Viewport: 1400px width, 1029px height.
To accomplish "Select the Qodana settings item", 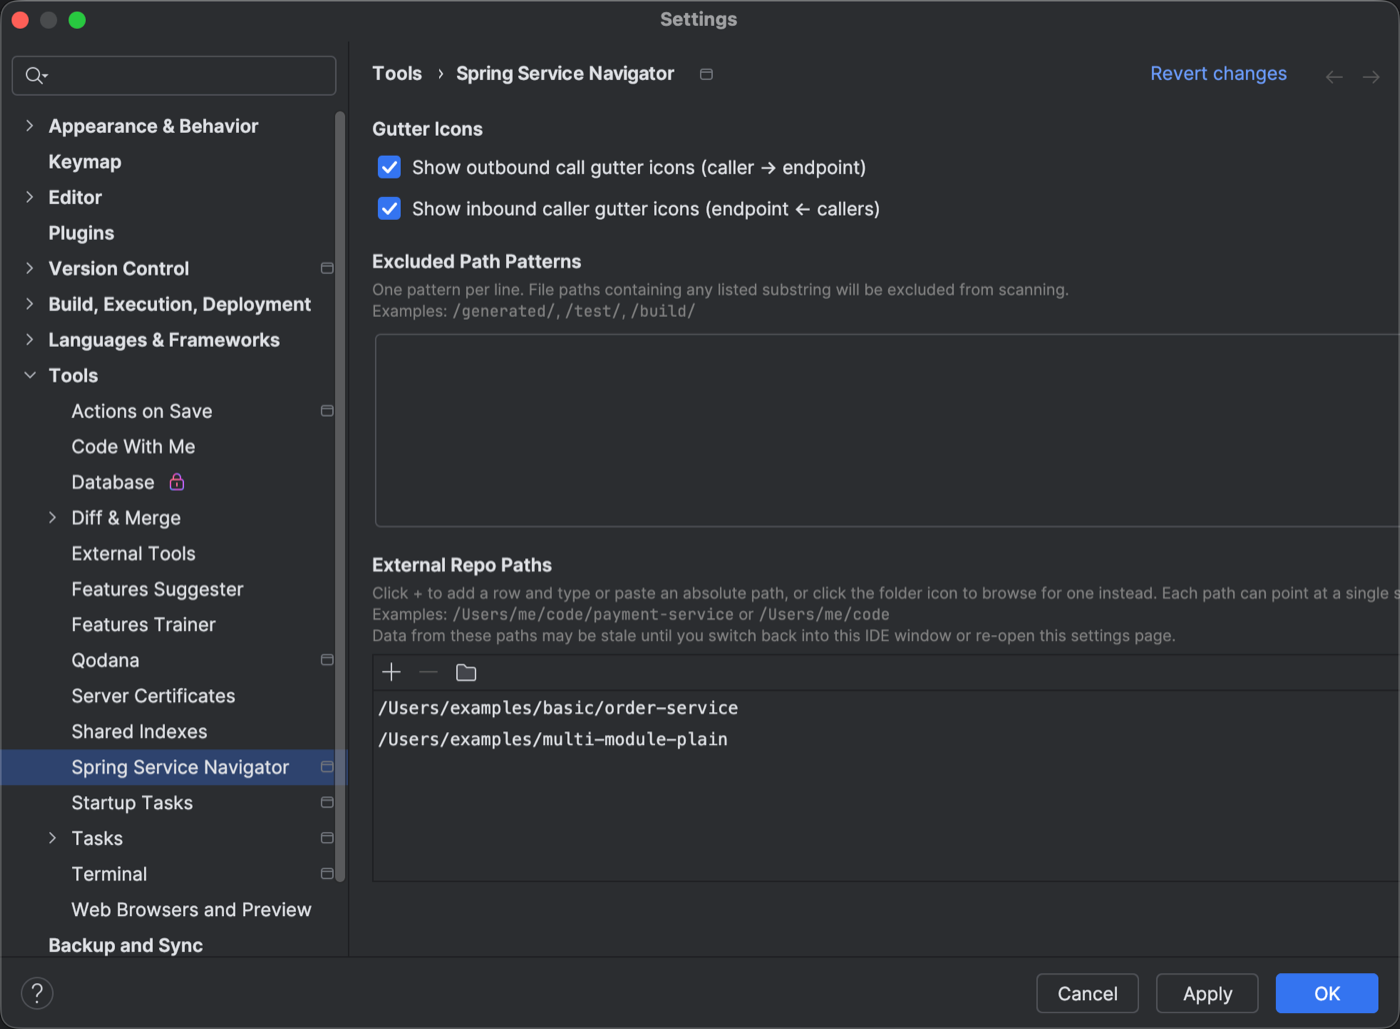I will [x=105, y=660].
